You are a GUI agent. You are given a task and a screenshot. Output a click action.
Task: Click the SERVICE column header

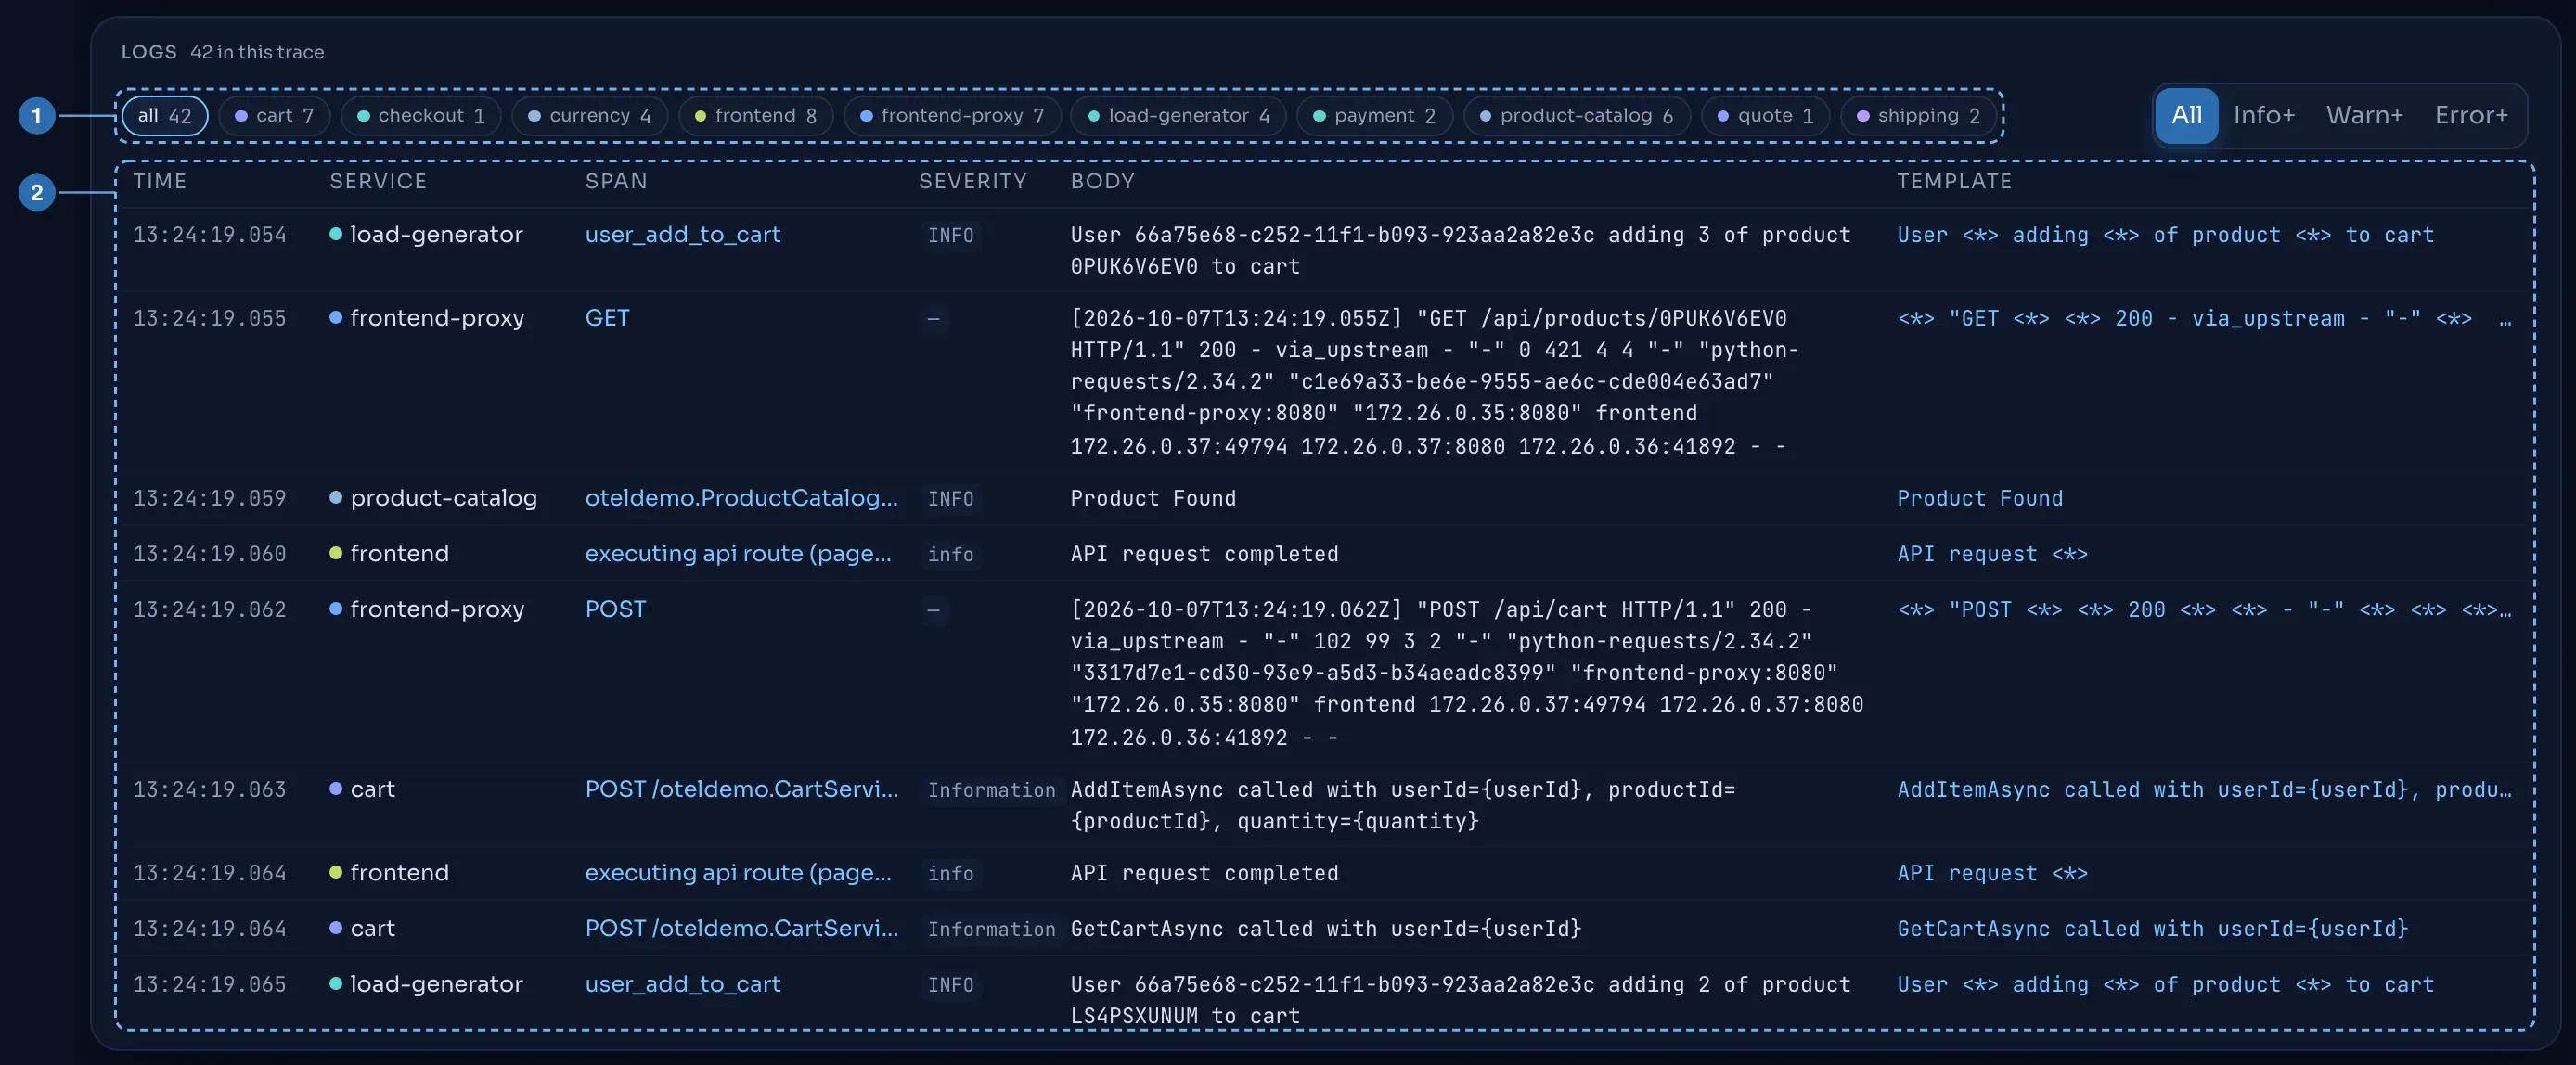click(x=378, y=181)
